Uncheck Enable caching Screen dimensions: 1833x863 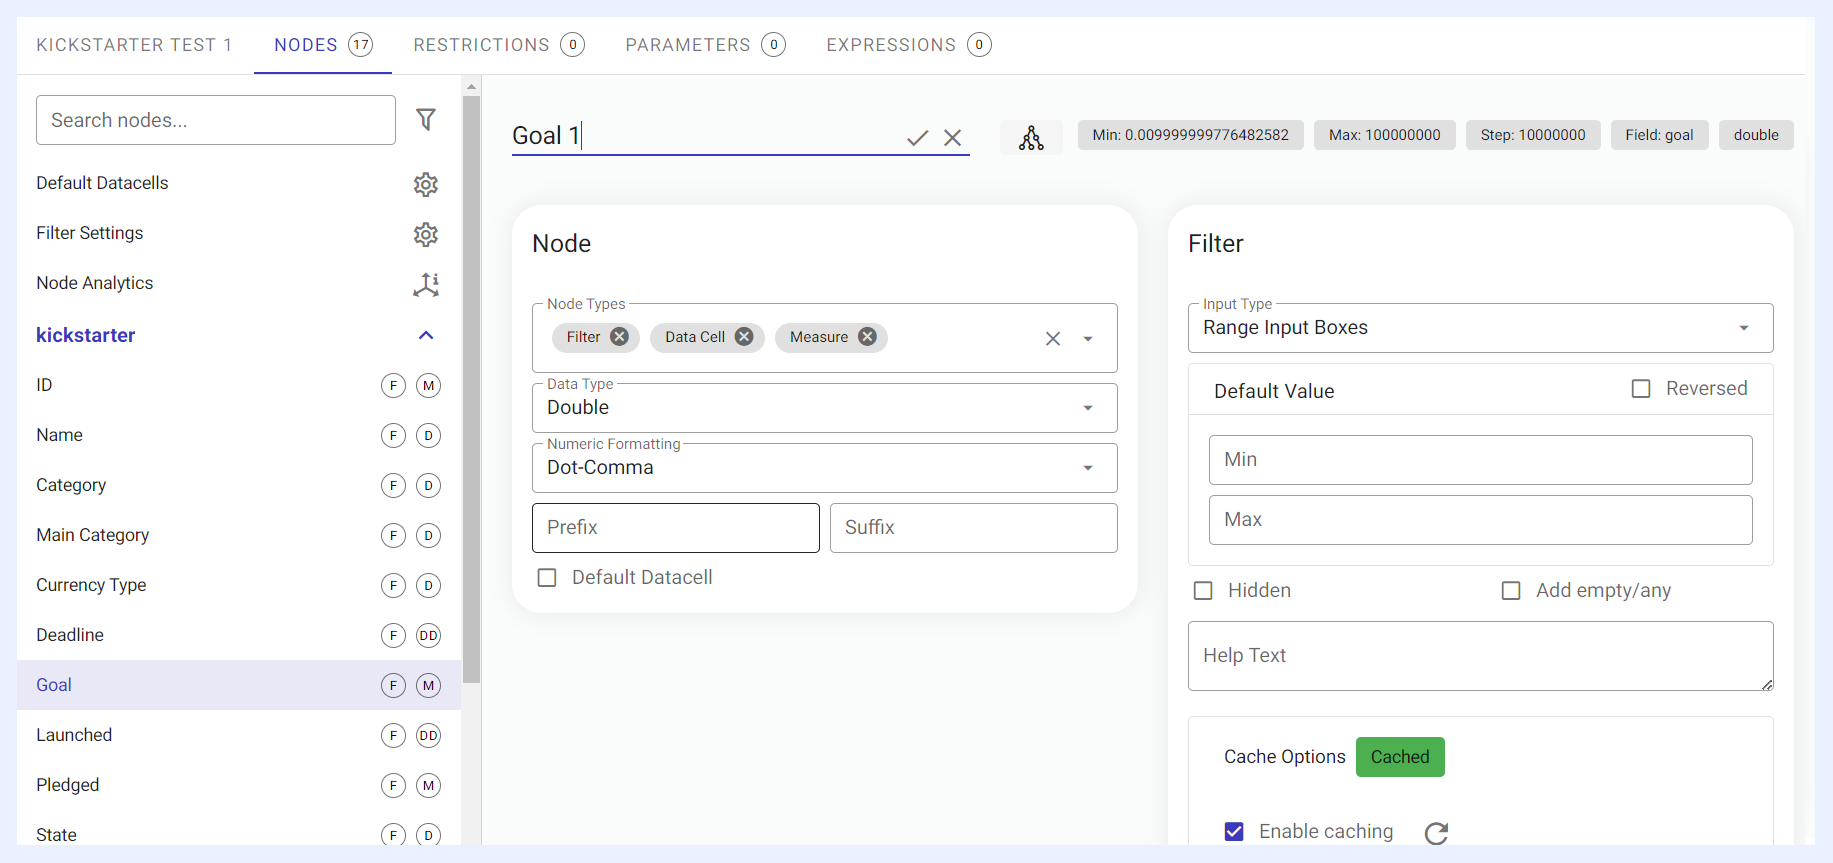(1234, 832)
